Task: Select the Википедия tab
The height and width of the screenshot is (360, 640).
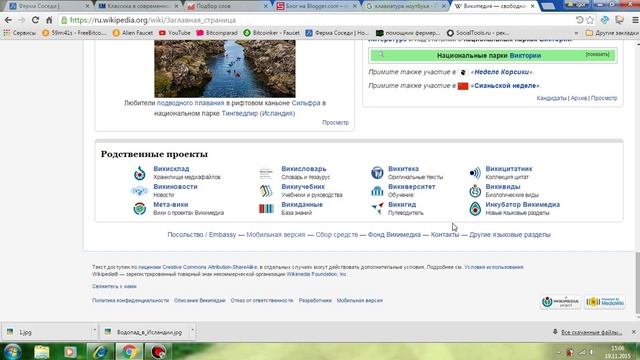Action: pyautogui.click(x=494, y=6)
